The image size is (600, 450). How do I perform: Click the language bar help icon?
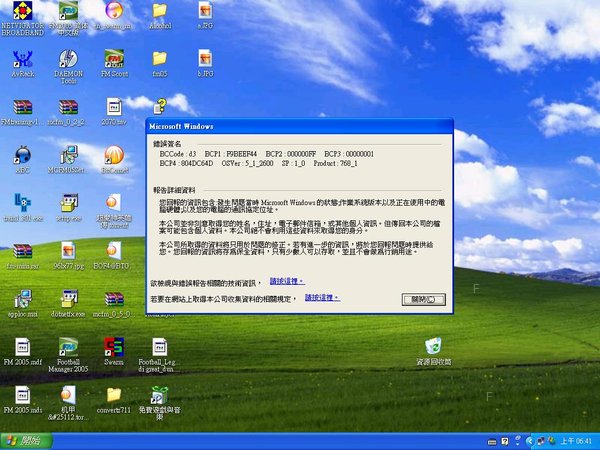click(505, 442)
